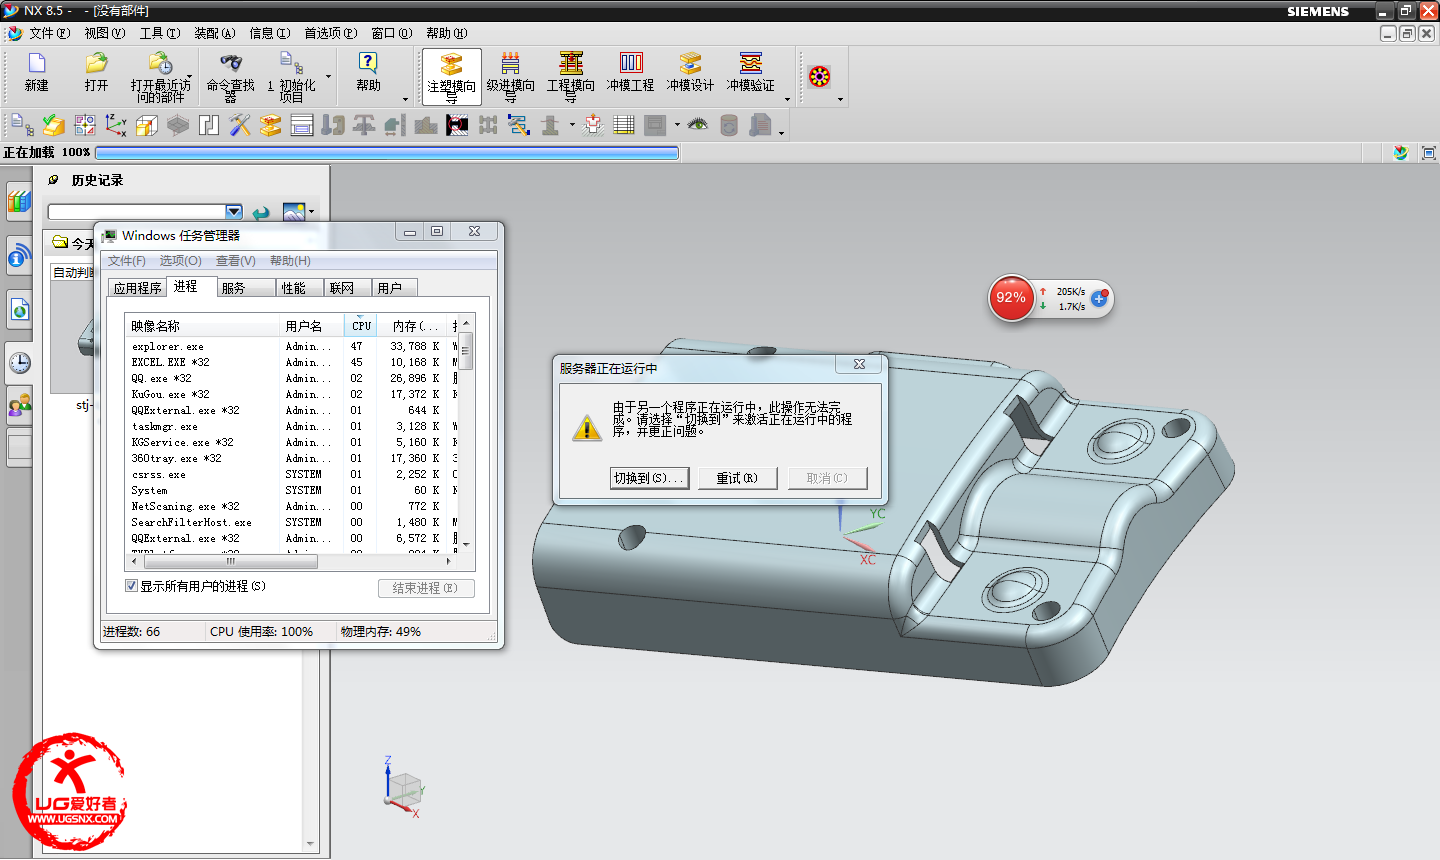The image size is (1440, 860).
Task: Open the 装配(A) menu
Action: point(215,33)
